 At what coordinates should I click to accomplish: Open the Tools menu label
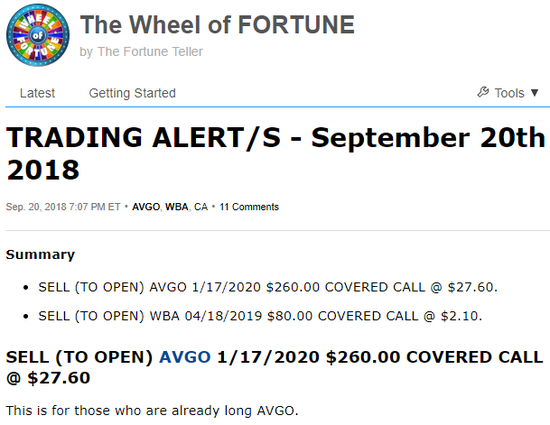point(509,93)
